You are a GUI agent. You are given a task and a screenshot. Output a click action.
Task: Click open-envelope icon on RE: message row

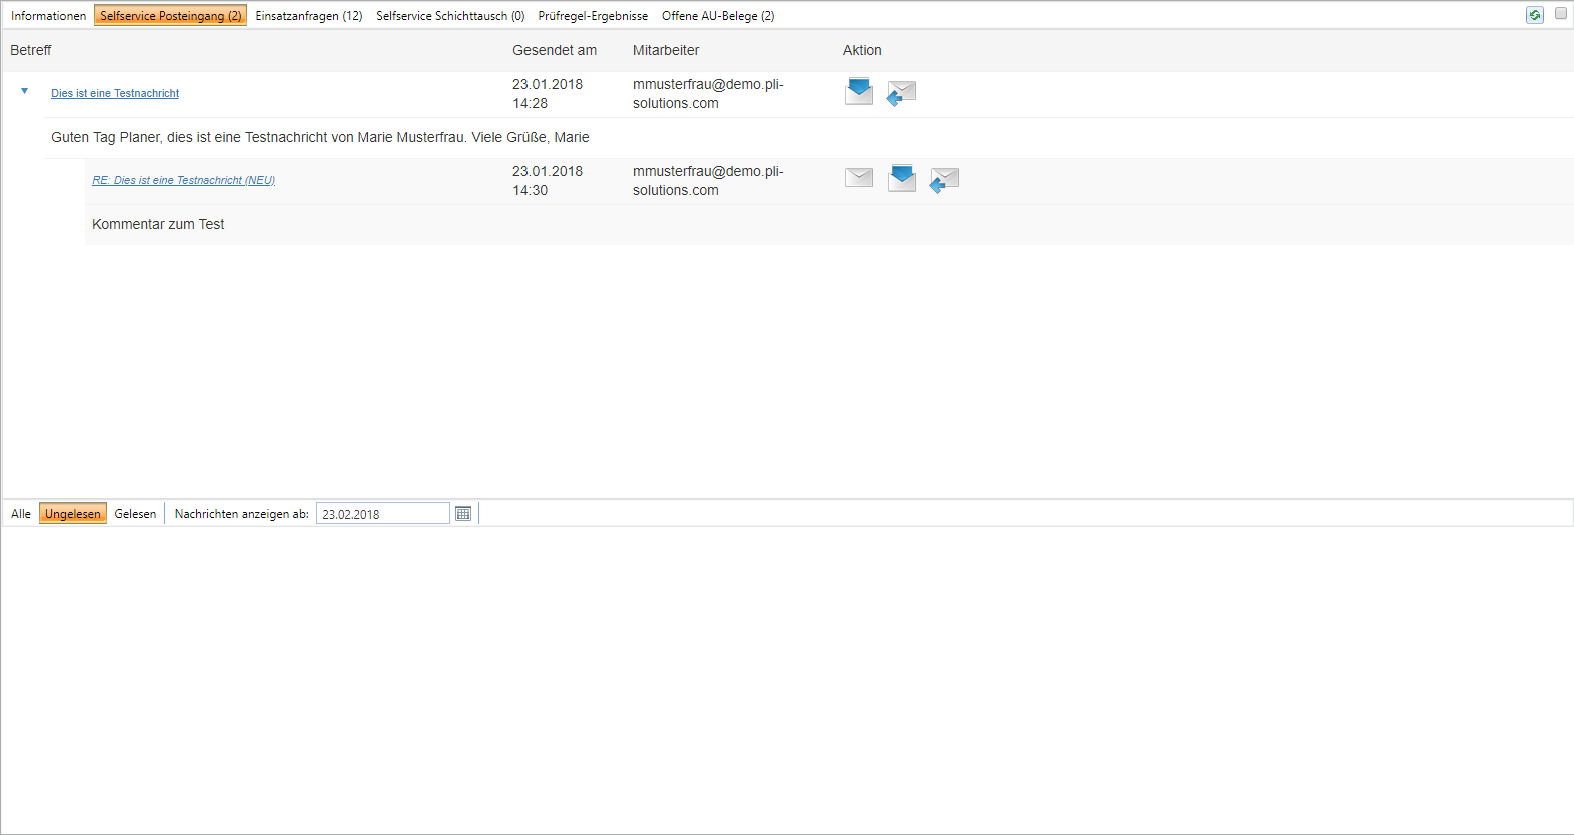(x=902, y=178)
